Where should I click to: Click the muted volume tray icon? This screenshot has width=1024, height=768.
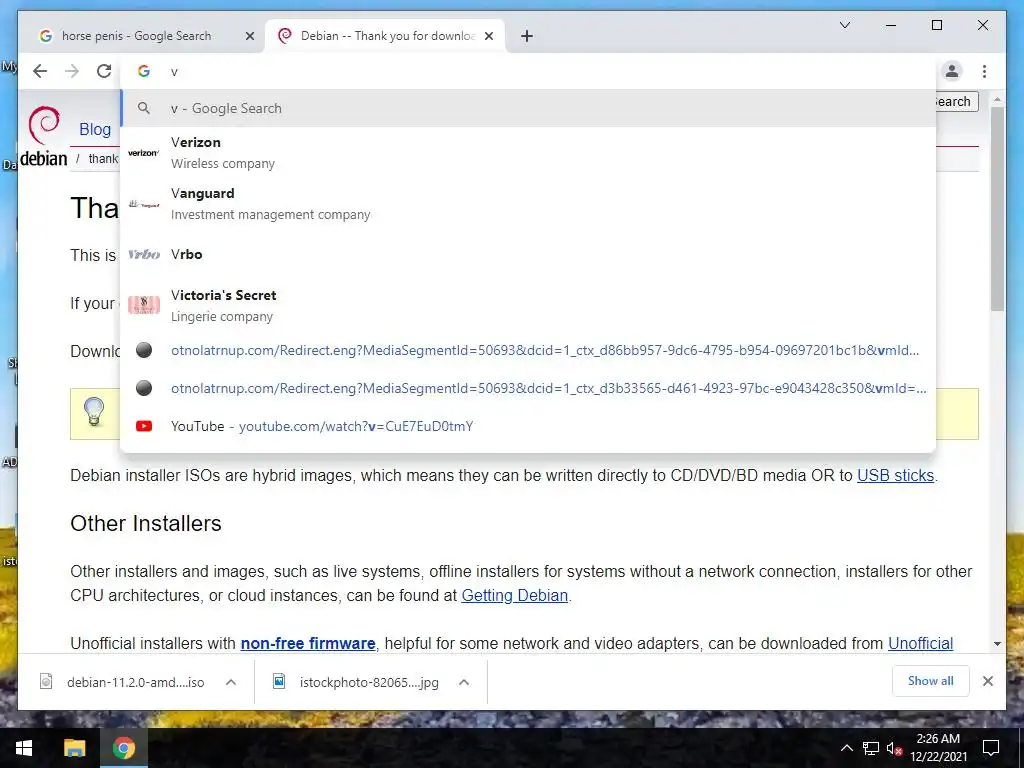tap(894, 748)
